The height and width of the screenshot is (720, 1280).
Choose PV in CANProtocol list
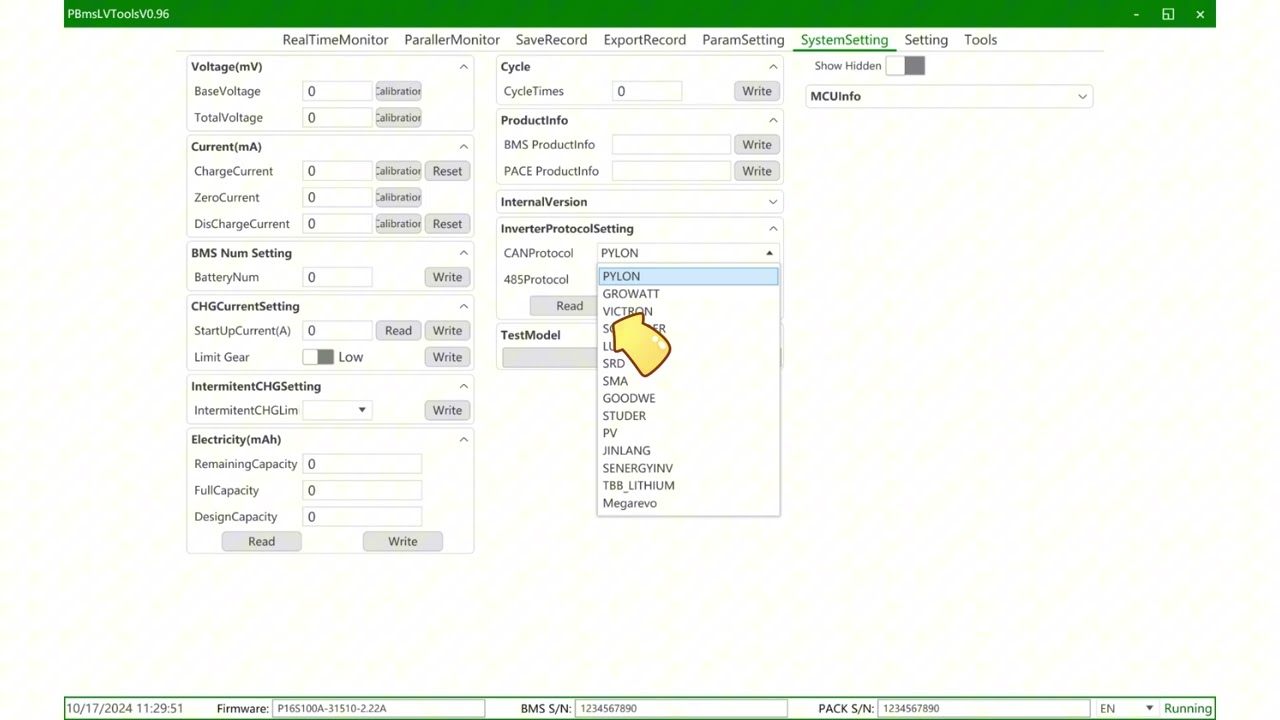tap(688, 433)
